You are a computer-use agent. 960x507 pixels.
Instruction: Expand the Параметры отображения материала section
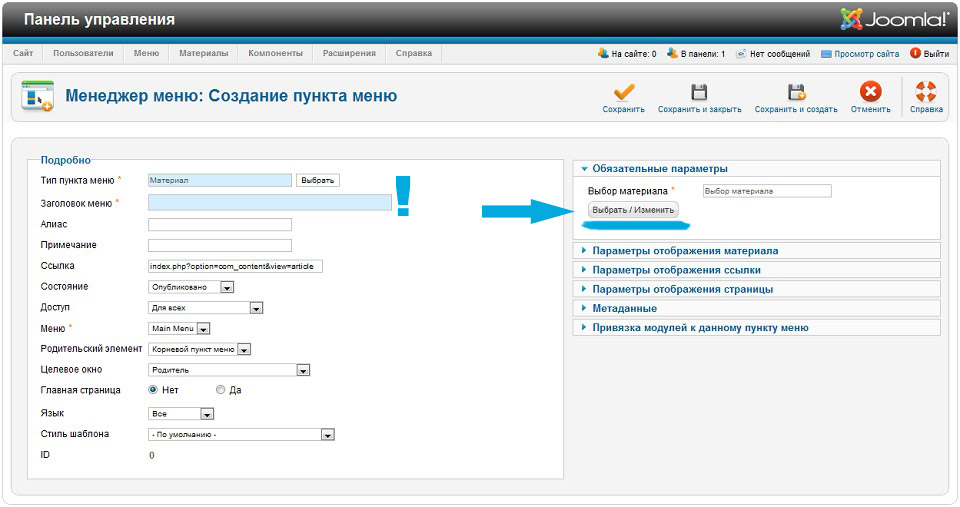click(685, 251)
